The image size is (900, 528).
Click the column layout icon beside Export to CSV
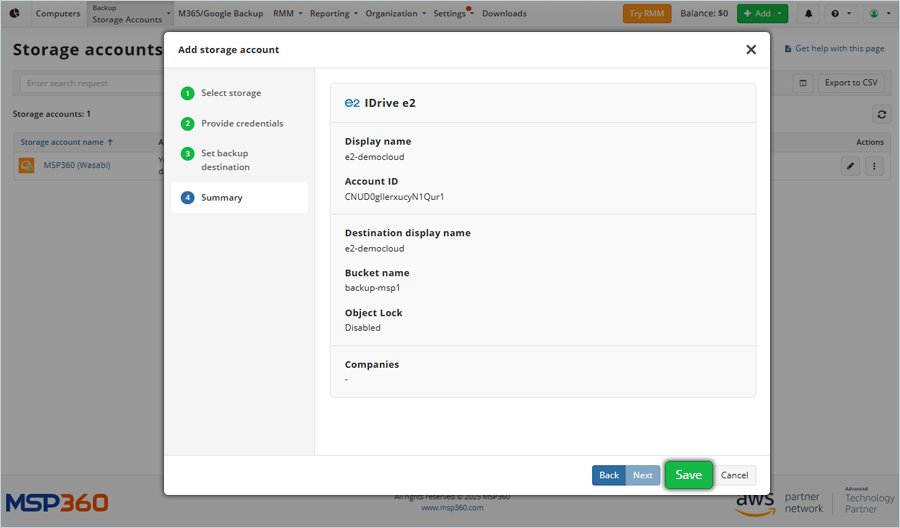point(803,83)
